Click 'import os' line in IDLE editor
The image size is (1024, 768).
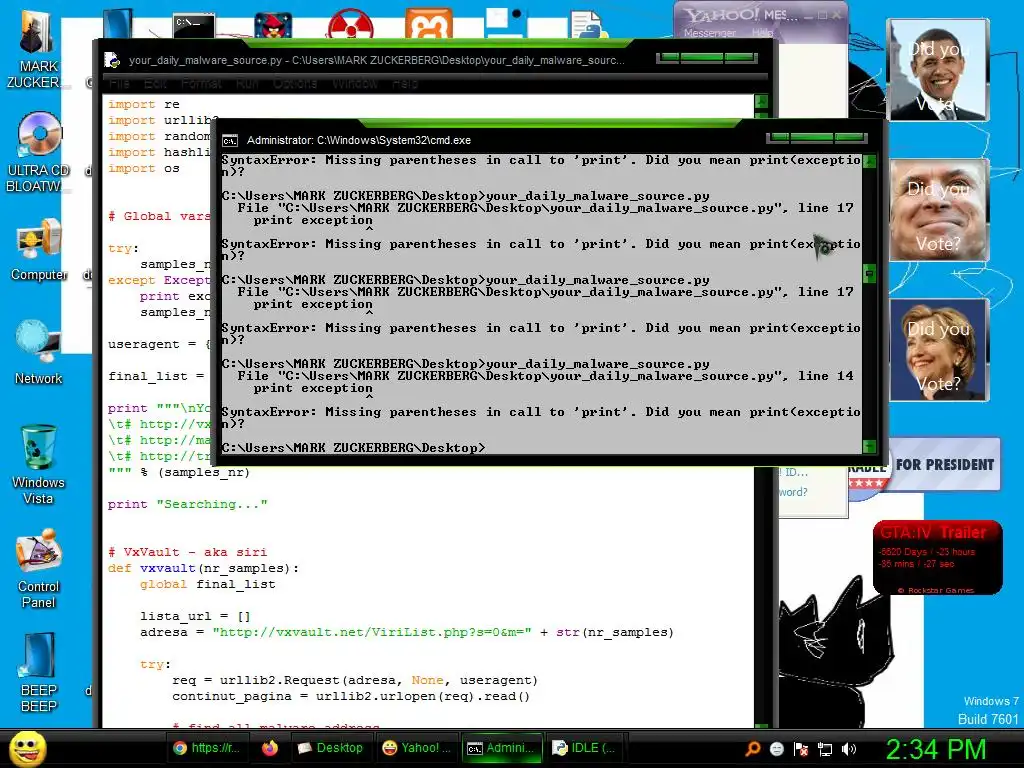click(x=144, y=168)
